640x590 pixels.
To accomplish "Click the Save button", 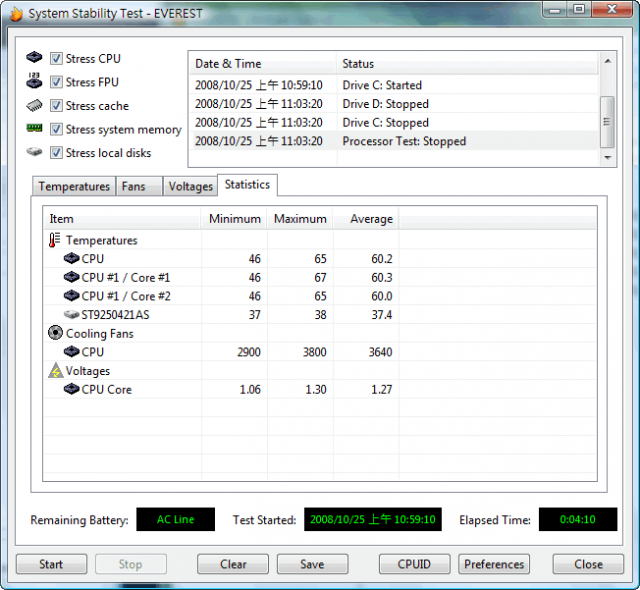I will tap(312, 564).
